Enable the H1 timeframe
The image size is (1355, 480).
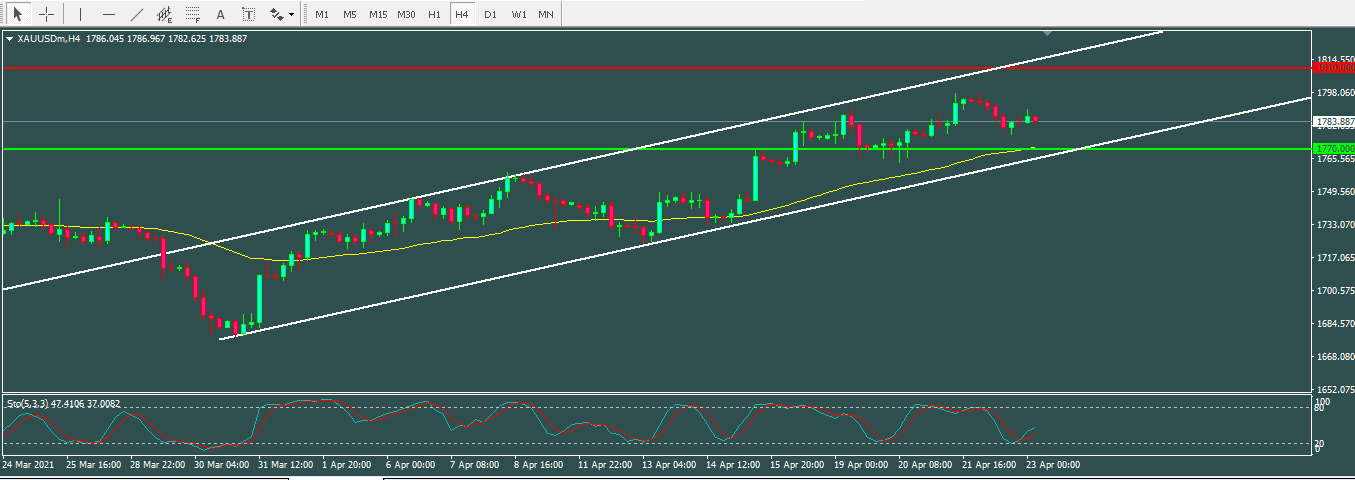pyautogui.click(x=434, y=15)
